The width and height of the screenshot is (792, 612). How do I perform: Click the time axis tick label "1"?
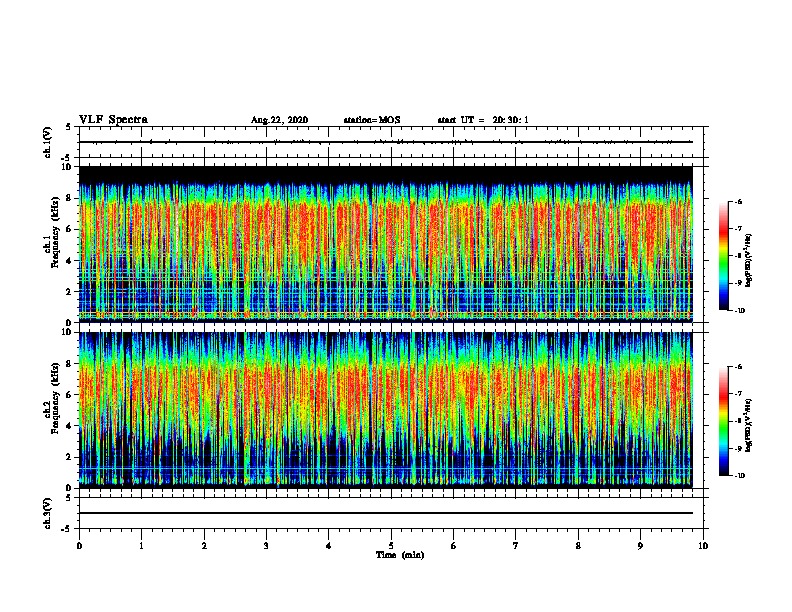click(141, 546)
